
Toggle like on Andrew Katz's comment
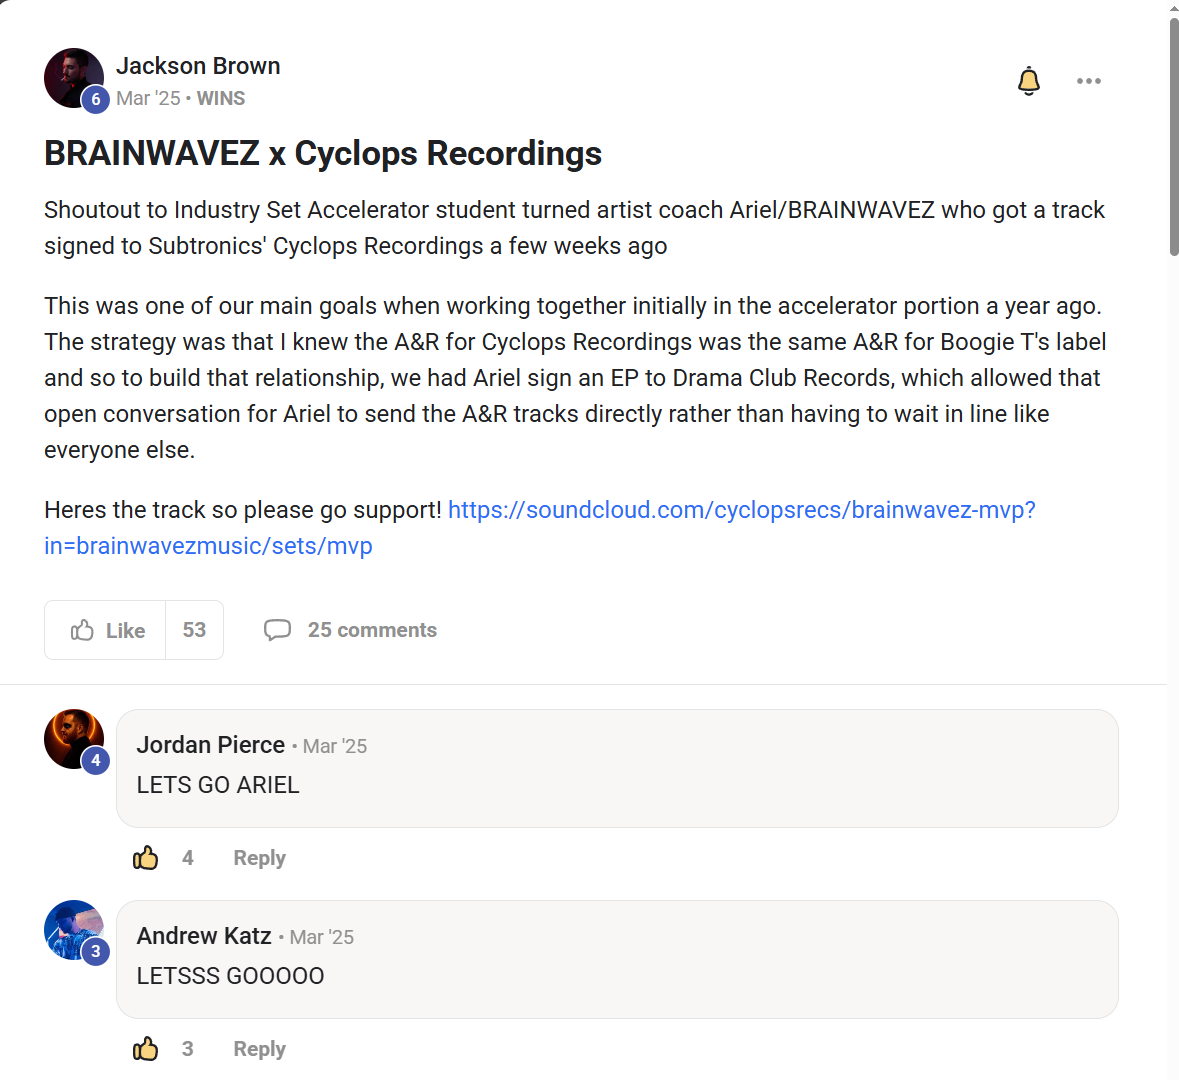coord(146,1049)
